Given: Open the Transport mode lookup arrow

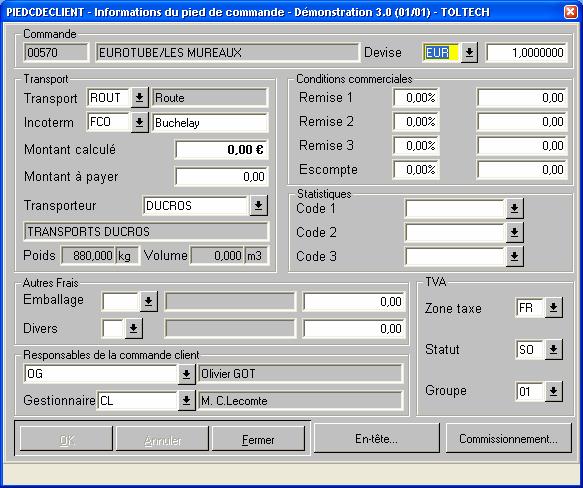Looking at the screenshot, I should [139, 98].
